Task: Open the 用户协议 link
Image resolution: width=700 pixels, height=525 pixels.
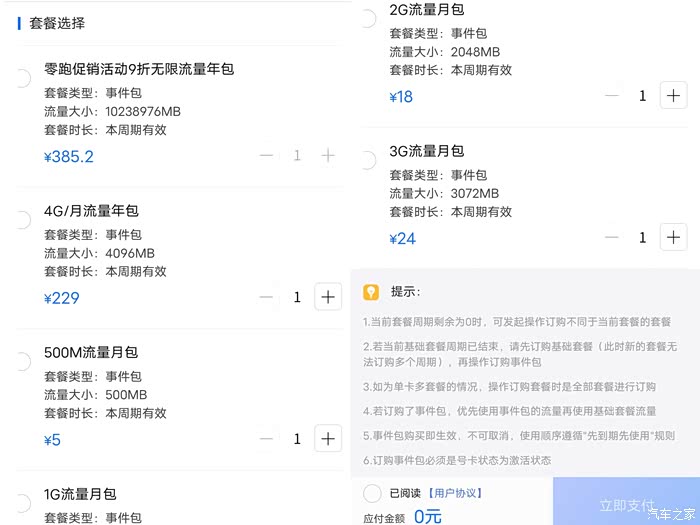Action: click(x=455, y=493)
